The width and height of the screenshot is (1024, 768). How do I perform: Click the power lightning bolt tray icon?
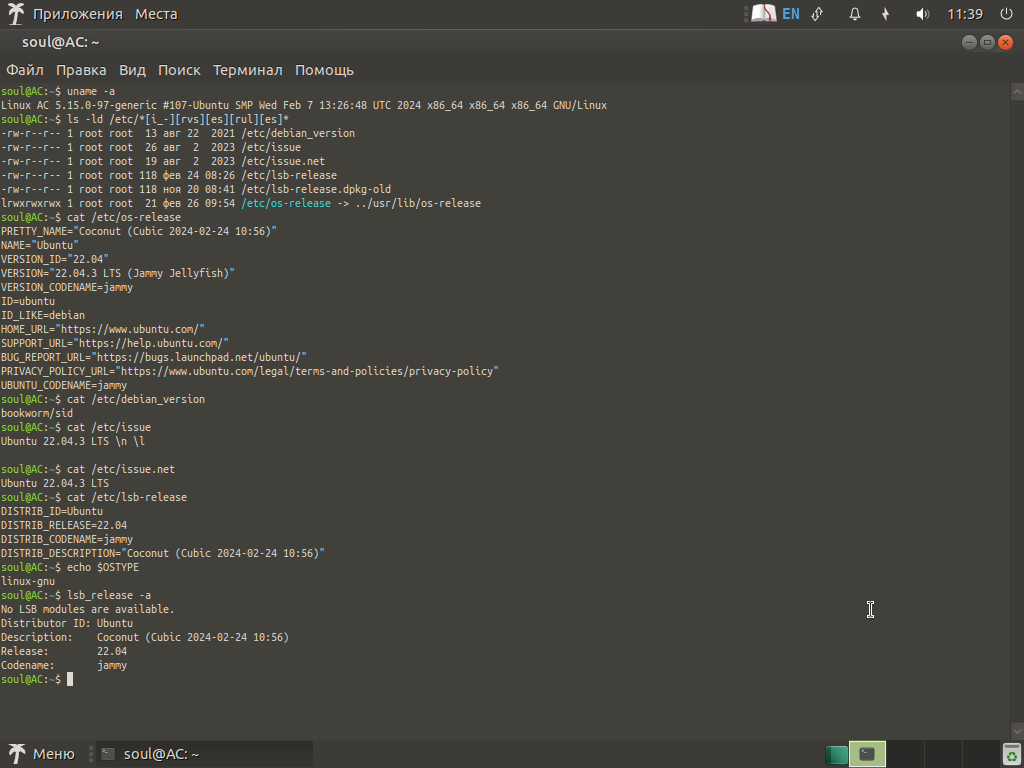886,14
